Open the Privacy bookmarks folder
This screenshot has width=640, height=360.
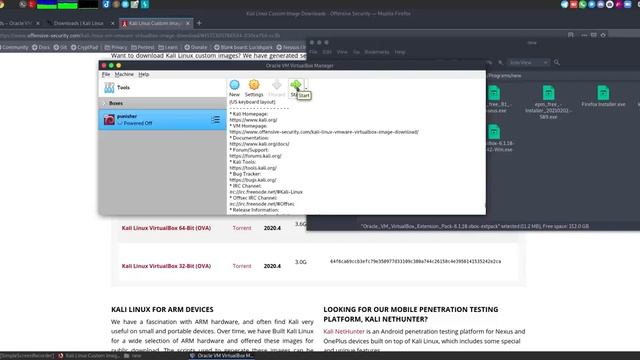tap(116, 47)
